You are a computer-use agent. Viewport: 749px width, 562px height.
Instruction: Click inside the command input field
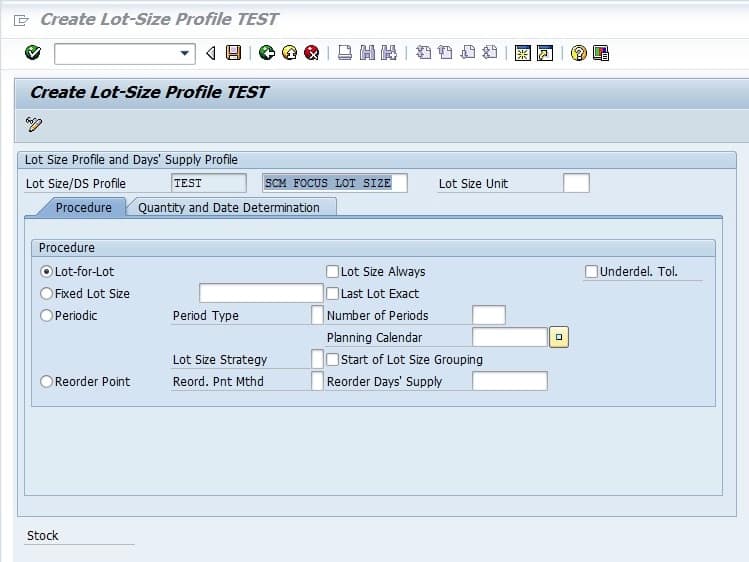coord(116,53)
